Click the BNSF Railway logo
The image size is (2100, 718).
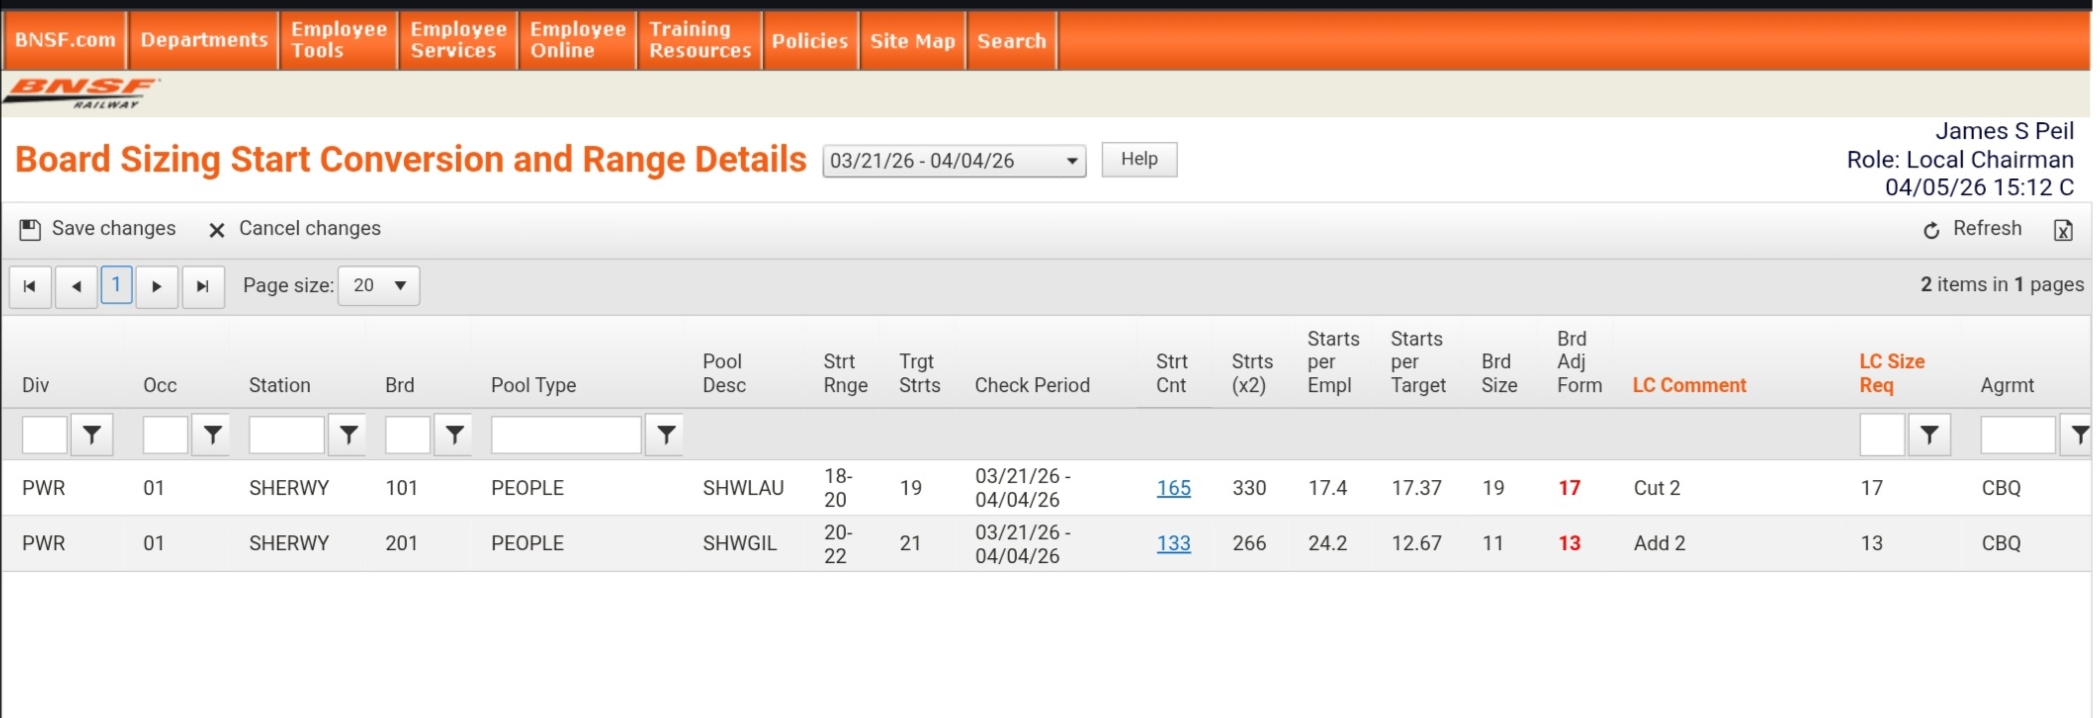pos(82,93)
